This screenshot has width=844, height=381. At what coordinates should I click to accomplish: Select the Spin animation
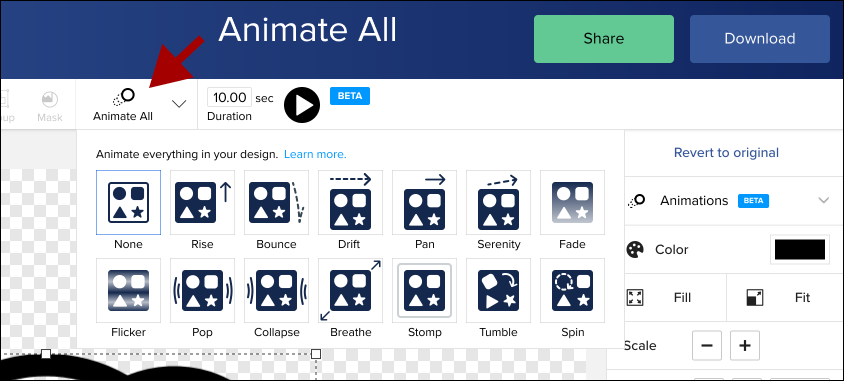click(572, 291)
